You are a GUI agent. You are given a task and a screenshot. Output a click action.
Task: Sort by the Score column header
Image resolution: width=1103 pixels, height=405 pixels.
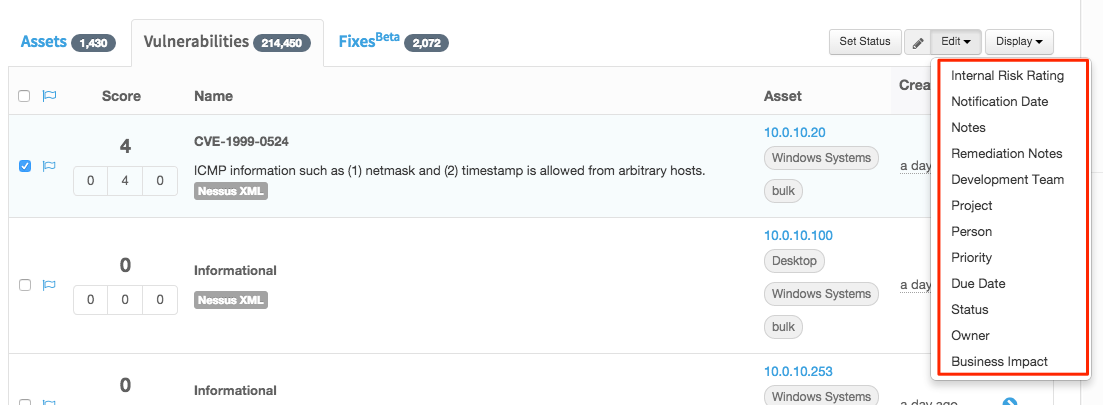(121, 96)
